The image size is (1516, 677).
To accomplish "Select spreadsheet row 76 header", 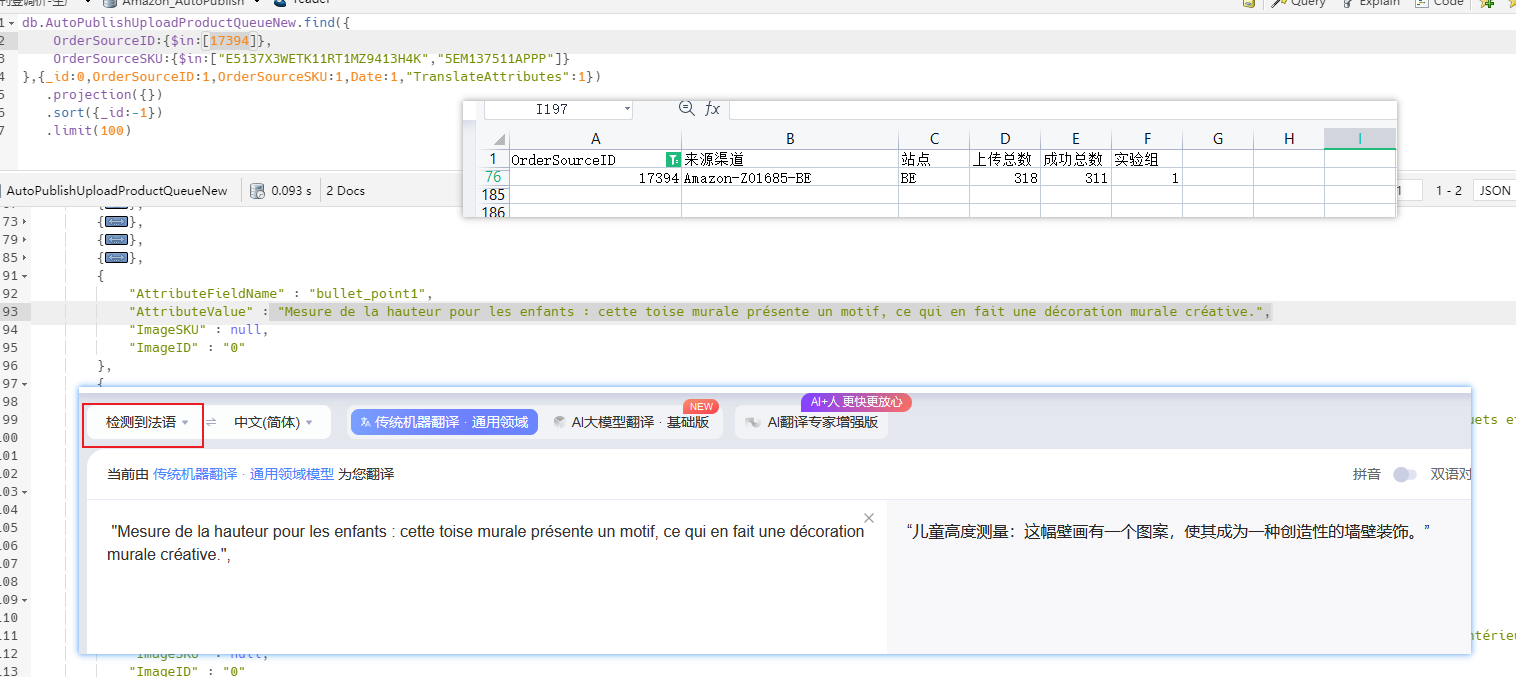I will pyautogui.click(x=493, y=177).
